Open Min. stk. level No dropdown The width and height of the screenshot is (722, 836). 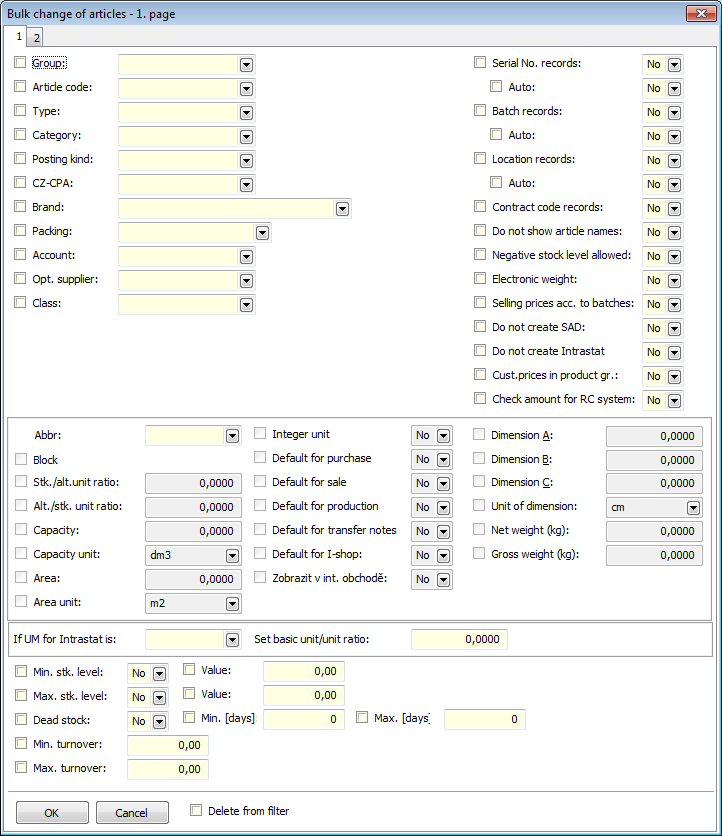[159, 673]
